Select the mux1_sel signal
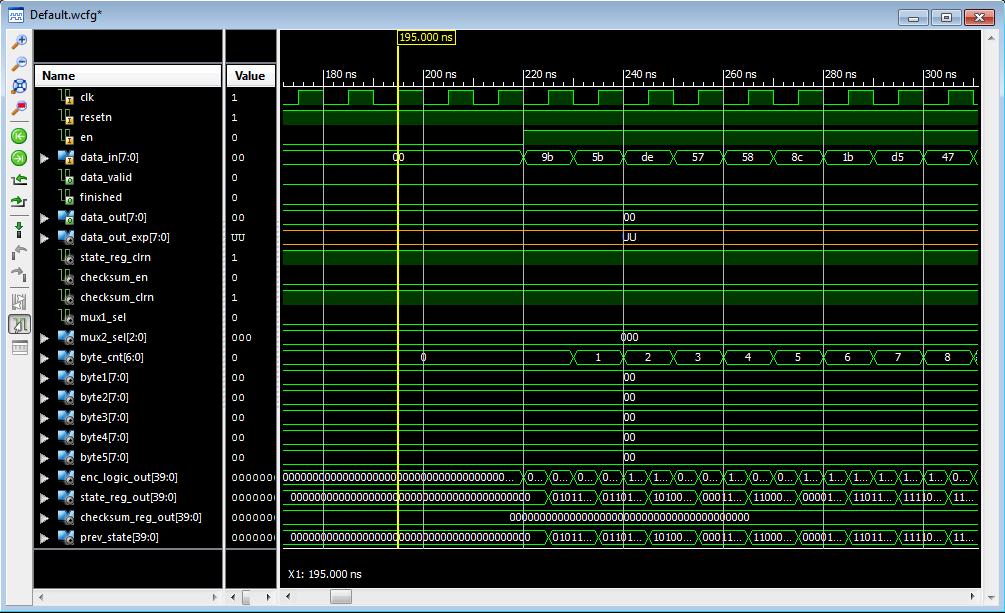 [103, 317]
